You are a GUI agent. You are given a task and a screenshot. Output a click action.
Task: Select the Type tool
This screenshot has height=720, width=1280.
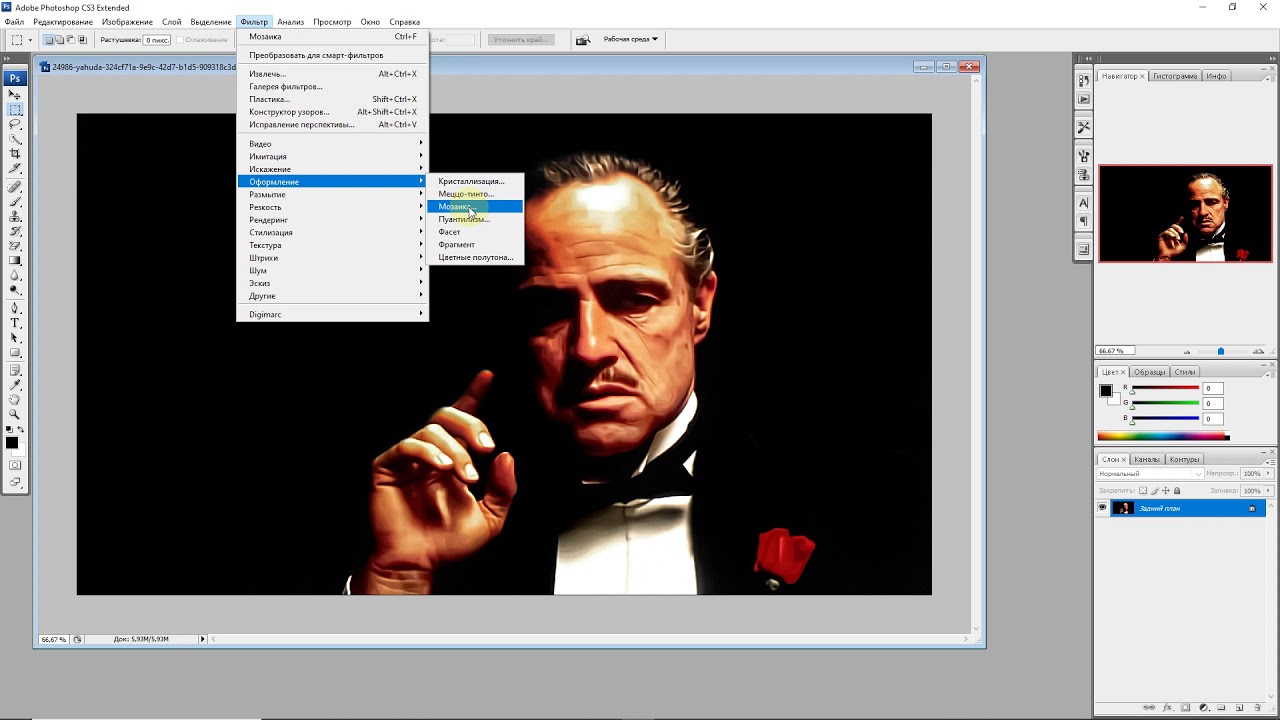pyautogui.click(x=15, y=323)
